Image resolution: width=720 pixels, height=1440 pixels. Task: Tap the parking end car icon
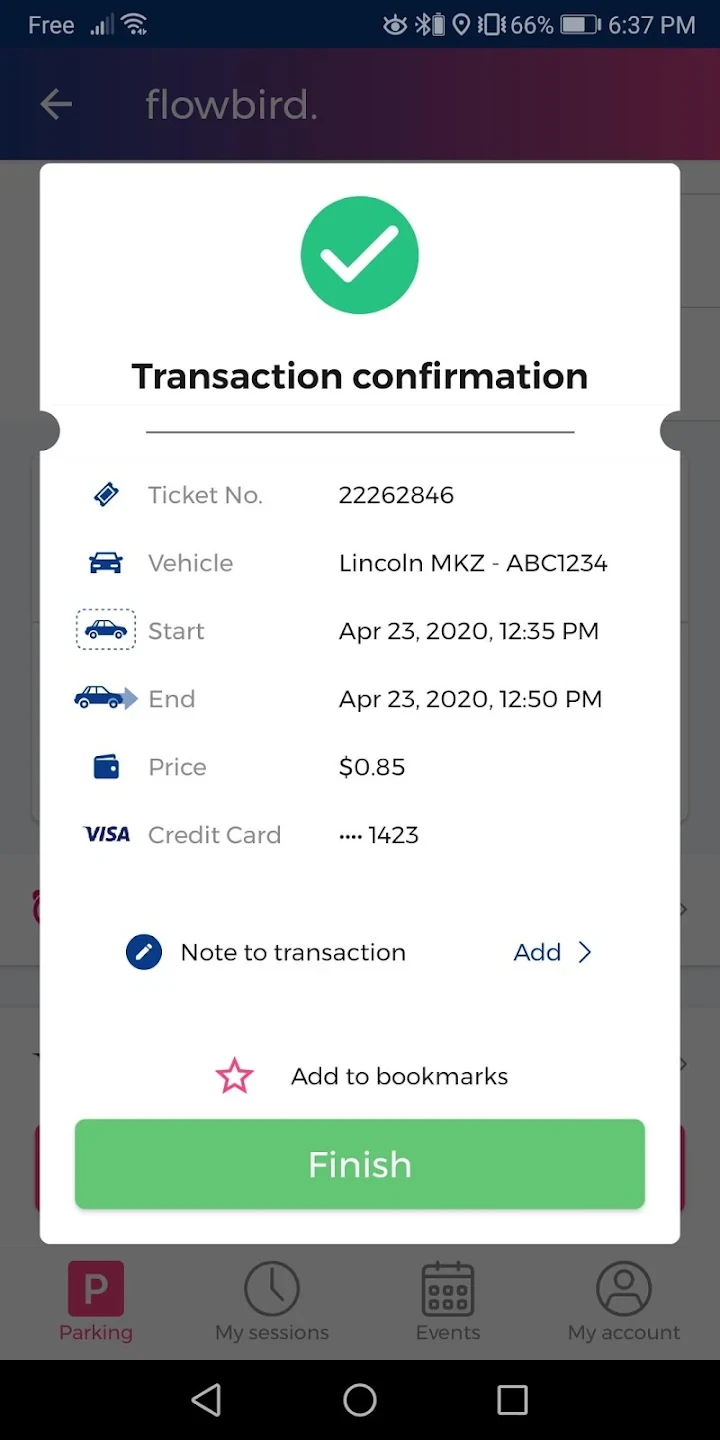[x=105, y=699]
